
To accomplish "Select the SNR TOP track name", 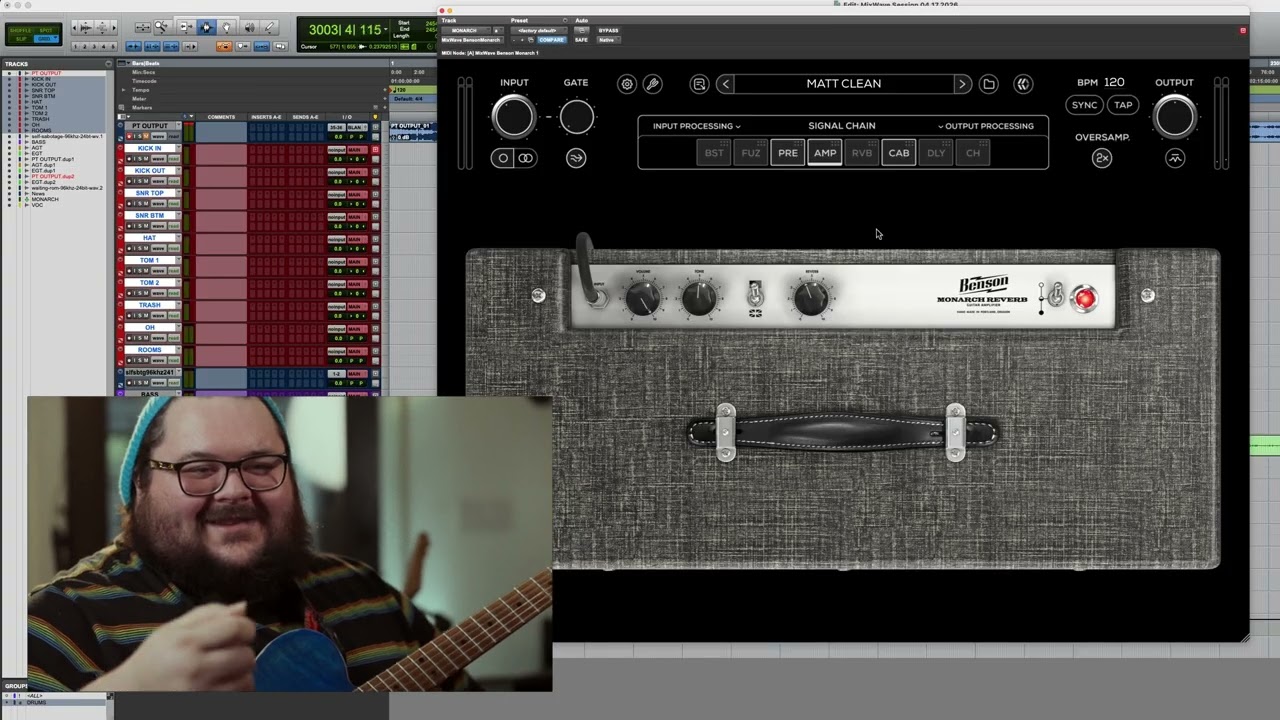I will pos(149,193).
